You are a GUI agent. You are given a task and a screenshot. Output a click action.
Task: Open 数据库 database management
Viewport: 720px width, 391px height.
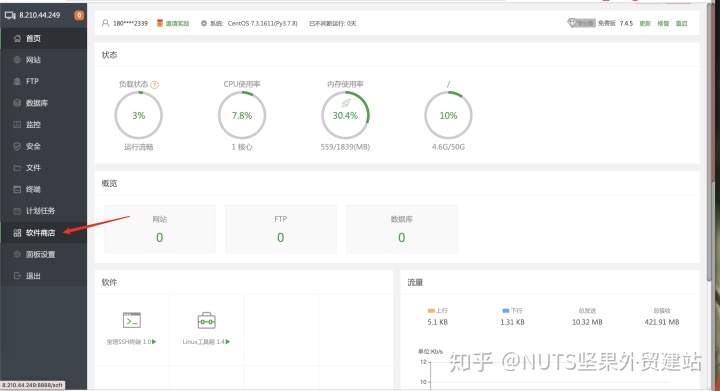(43, 103)
